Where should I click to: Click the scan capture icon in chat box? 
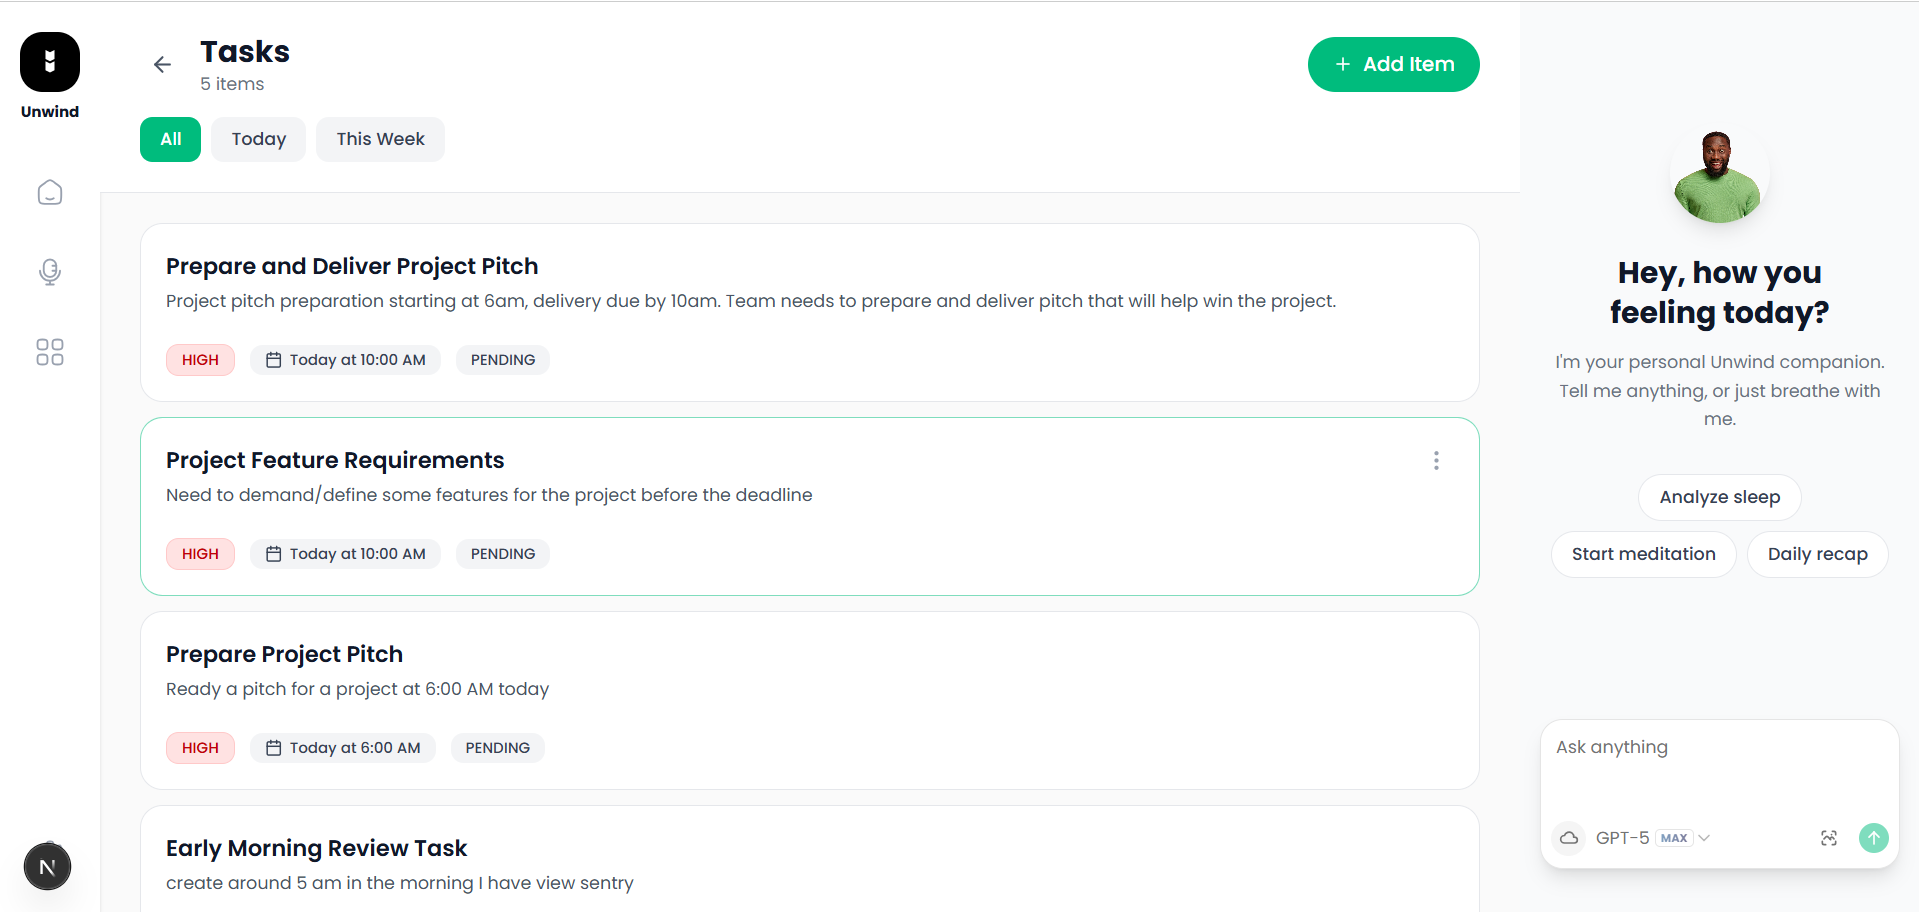click(x=1829, y=838)
